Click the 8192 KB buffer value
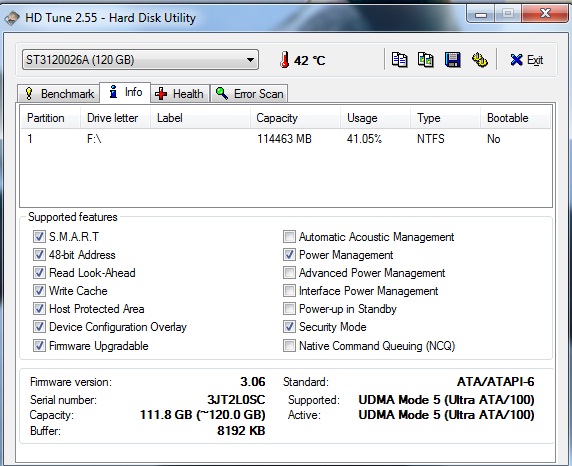 click(241, 431)
